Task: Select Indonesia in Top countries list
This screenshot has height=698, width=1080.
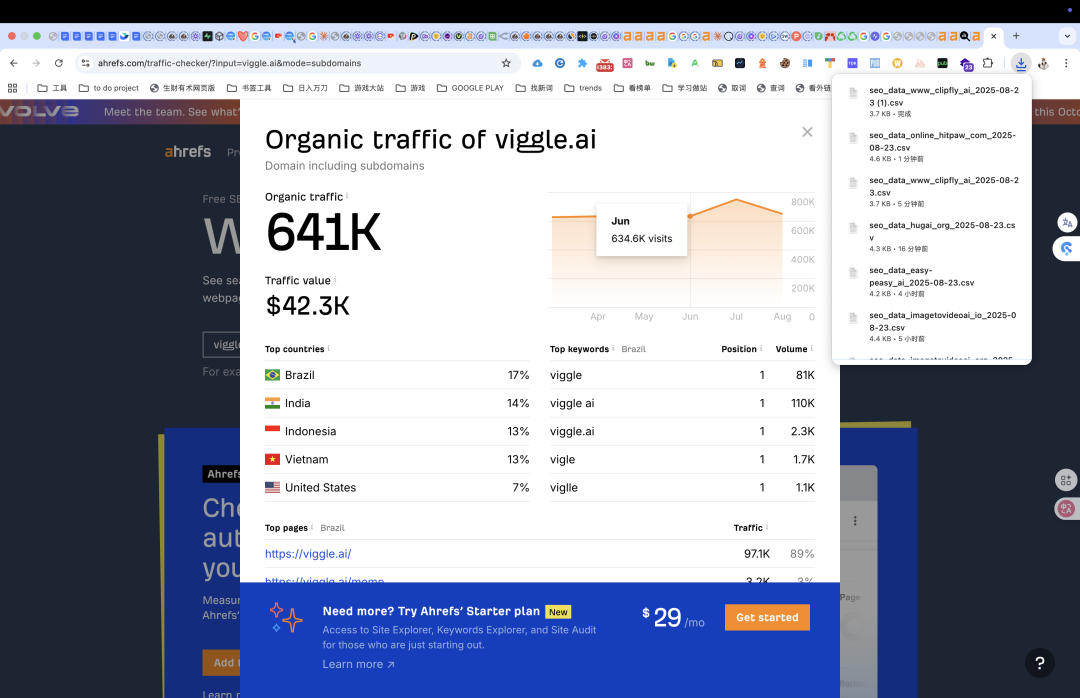Action: click(397, 431)
